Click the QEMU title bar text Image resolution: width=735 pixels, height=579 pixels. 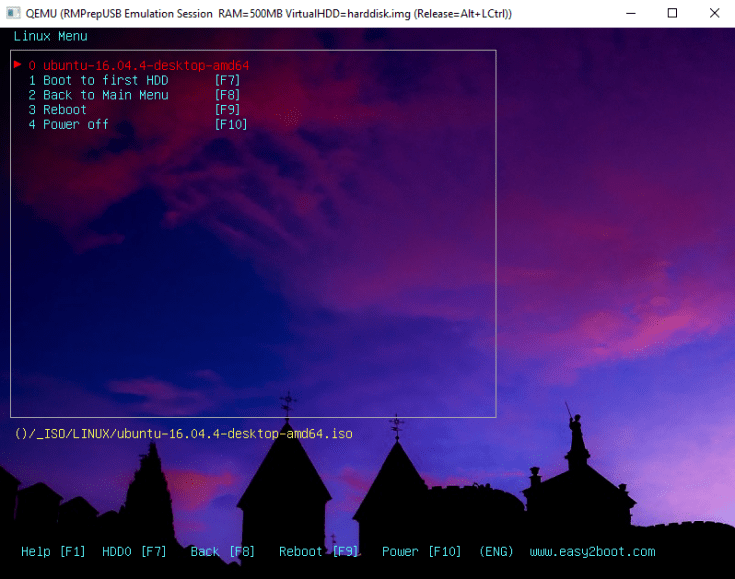269,14
